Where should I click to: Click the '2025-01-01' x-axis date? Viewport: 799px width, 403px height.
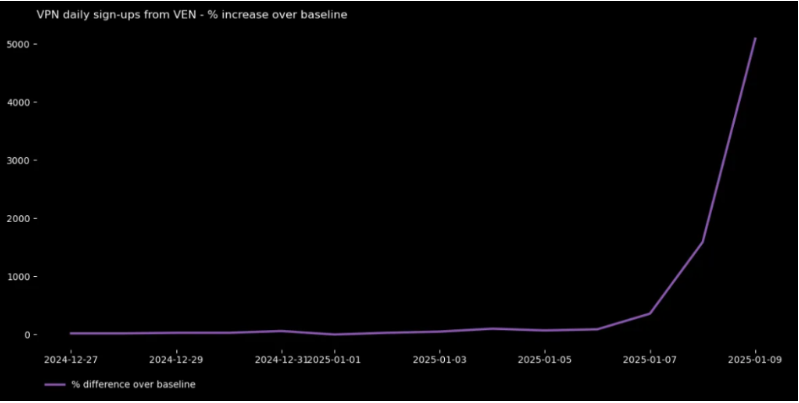335,360
